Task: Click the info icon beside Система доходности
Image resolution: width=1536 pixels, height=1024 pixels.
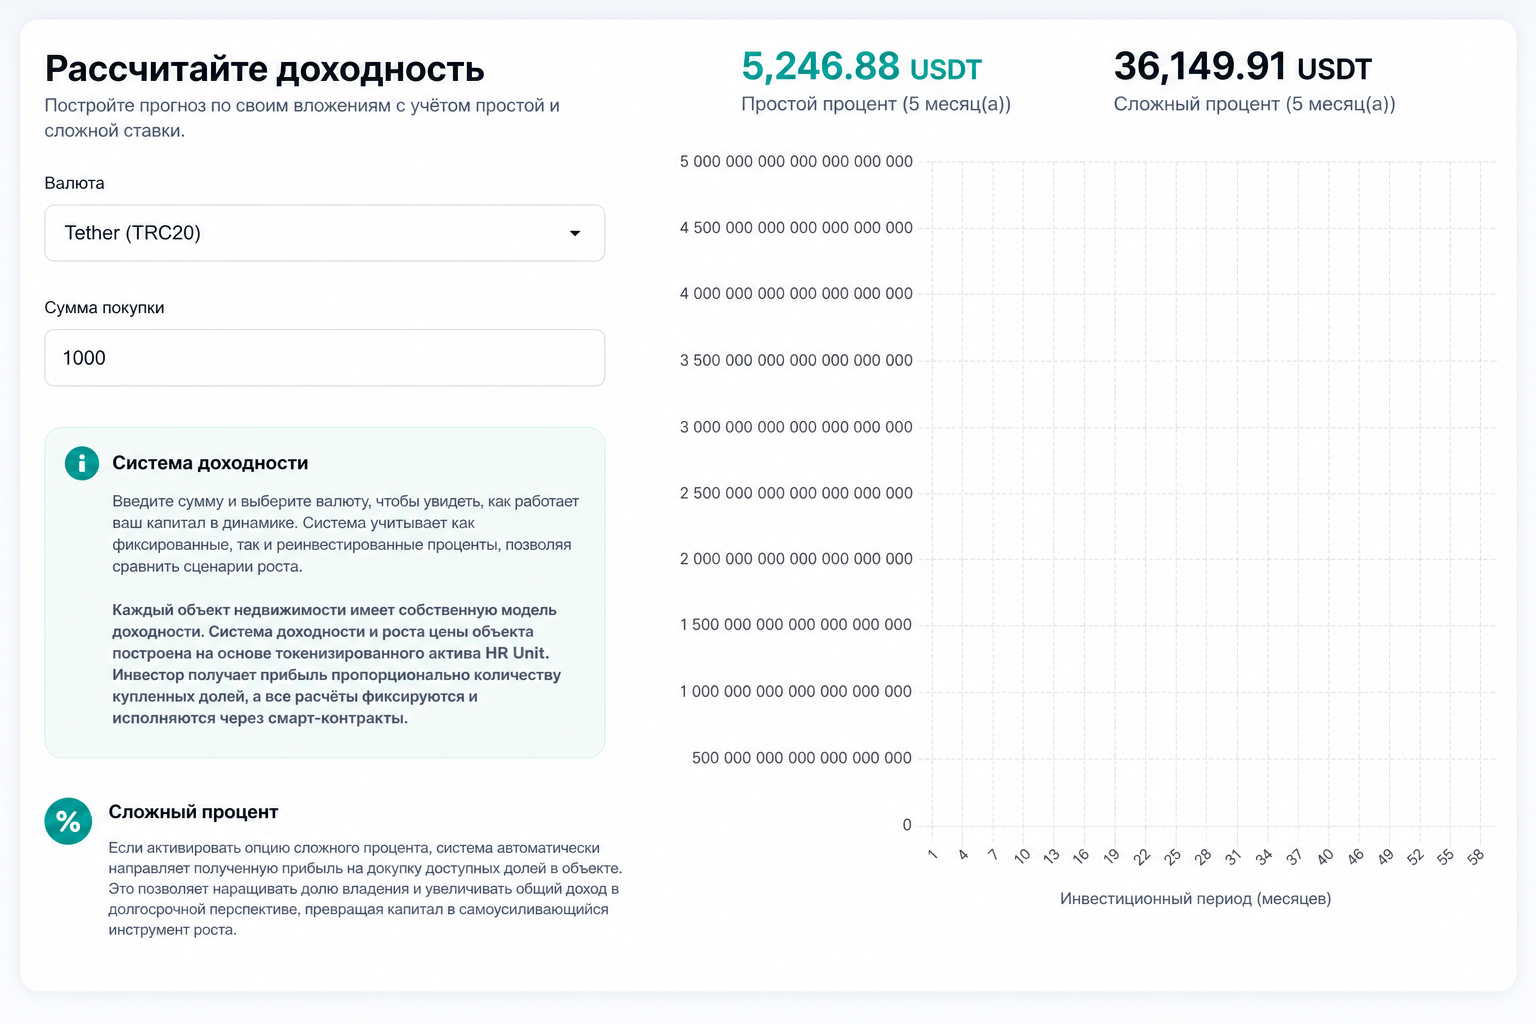Action: [82, 463]
